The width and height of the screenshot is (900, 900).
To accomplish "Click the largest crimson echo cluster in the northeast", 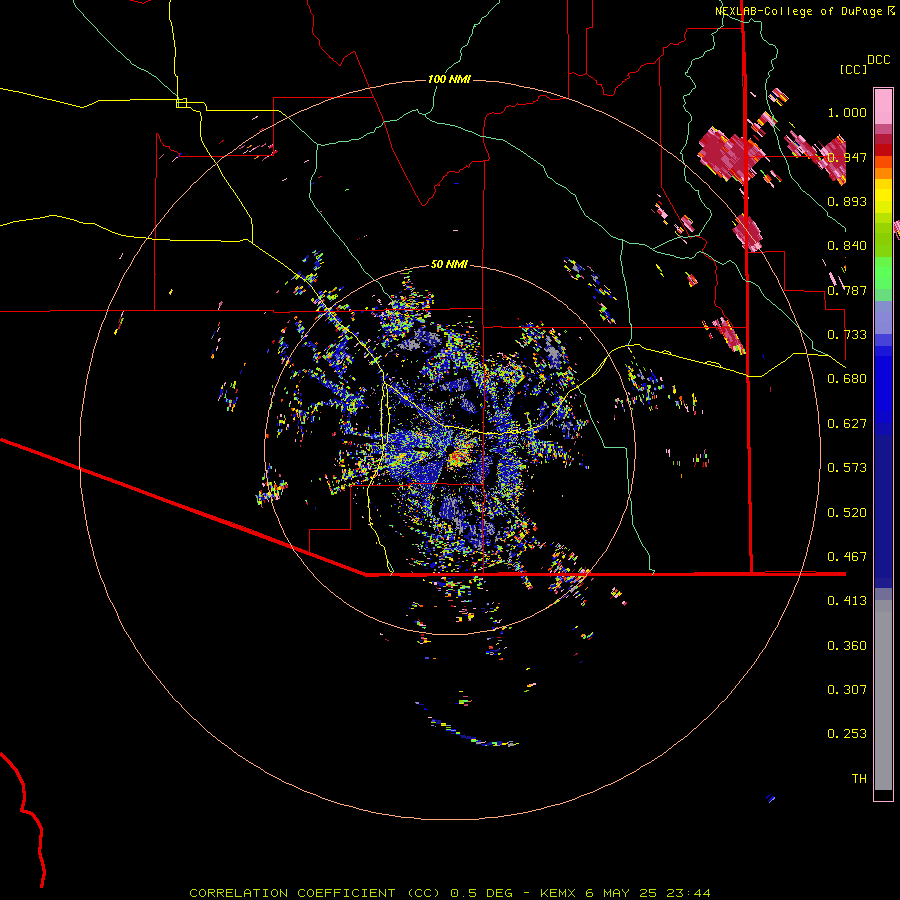I will pos(730,154).
